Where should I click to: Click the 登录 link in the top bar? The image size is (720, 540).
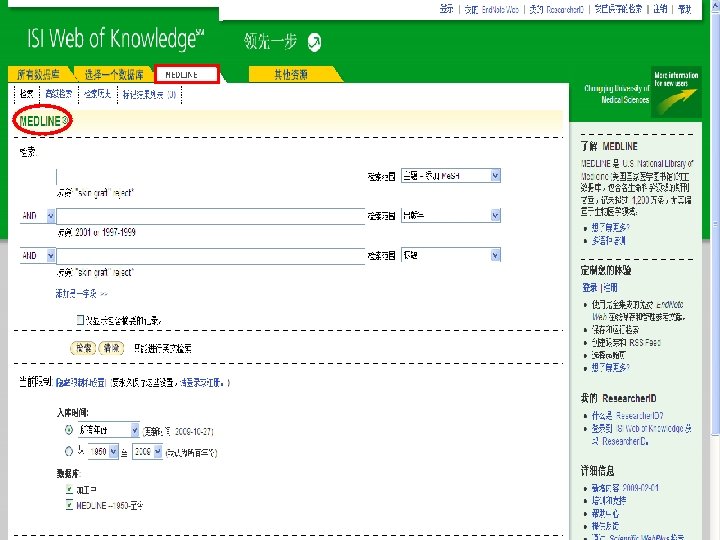click(x=446, y=9)
